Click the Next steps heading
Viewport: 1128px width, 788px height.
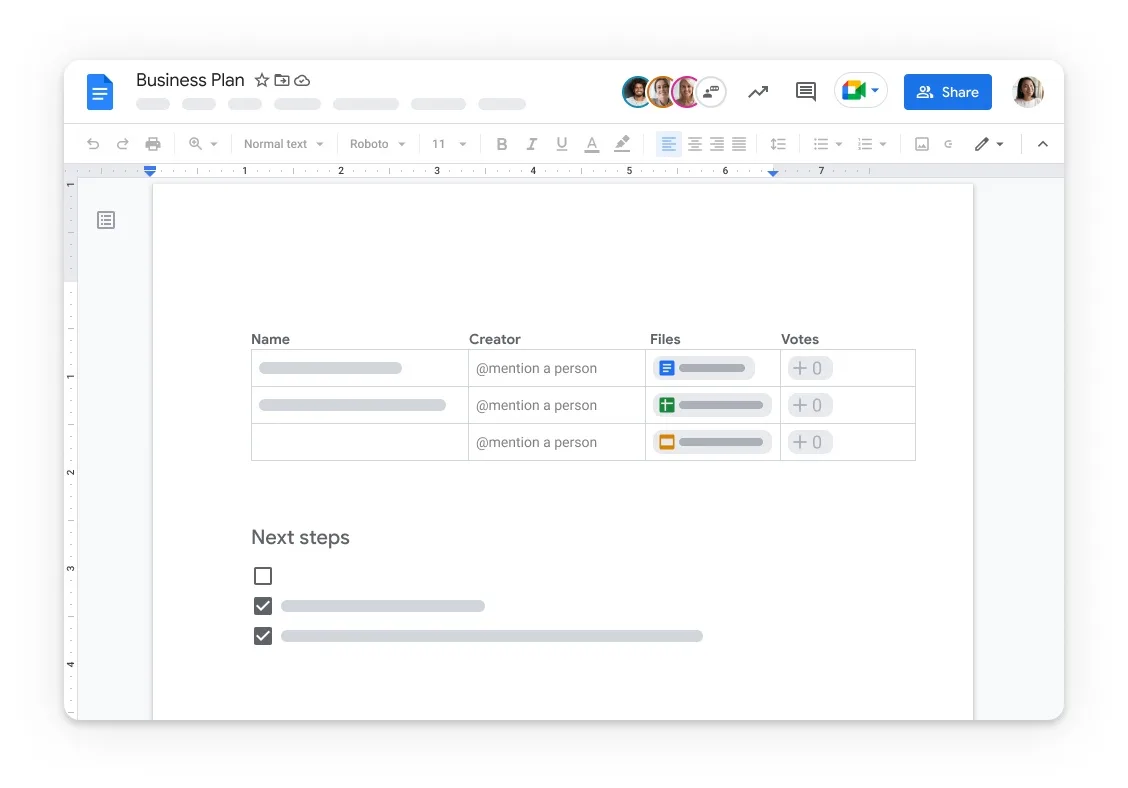pos(300,538)
